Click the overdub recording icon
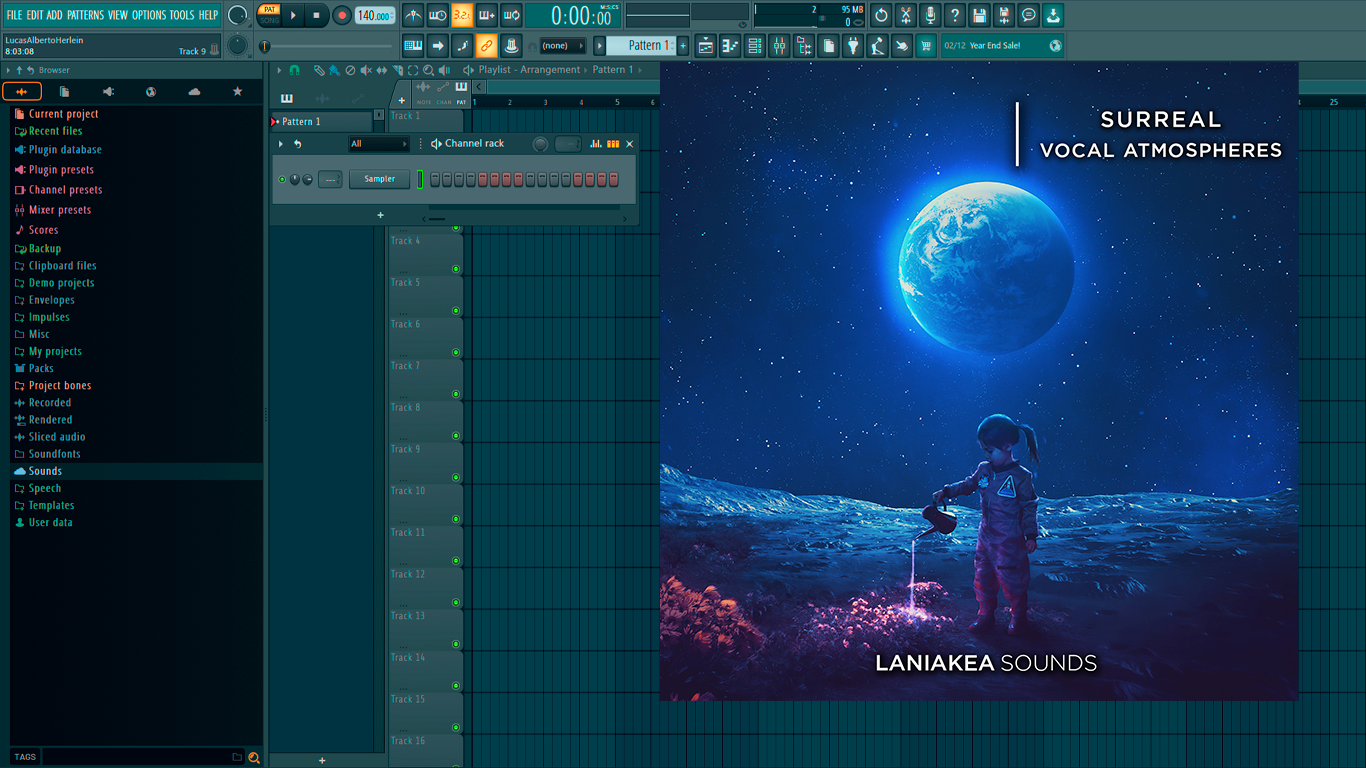The height and width of the screenshot is (768, 1366). (x=486, y=15)
